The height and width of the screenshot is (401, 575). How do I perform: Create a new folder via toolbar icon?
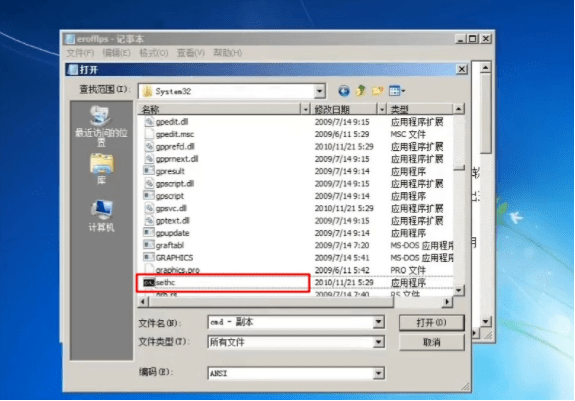(x=378, y=90)
